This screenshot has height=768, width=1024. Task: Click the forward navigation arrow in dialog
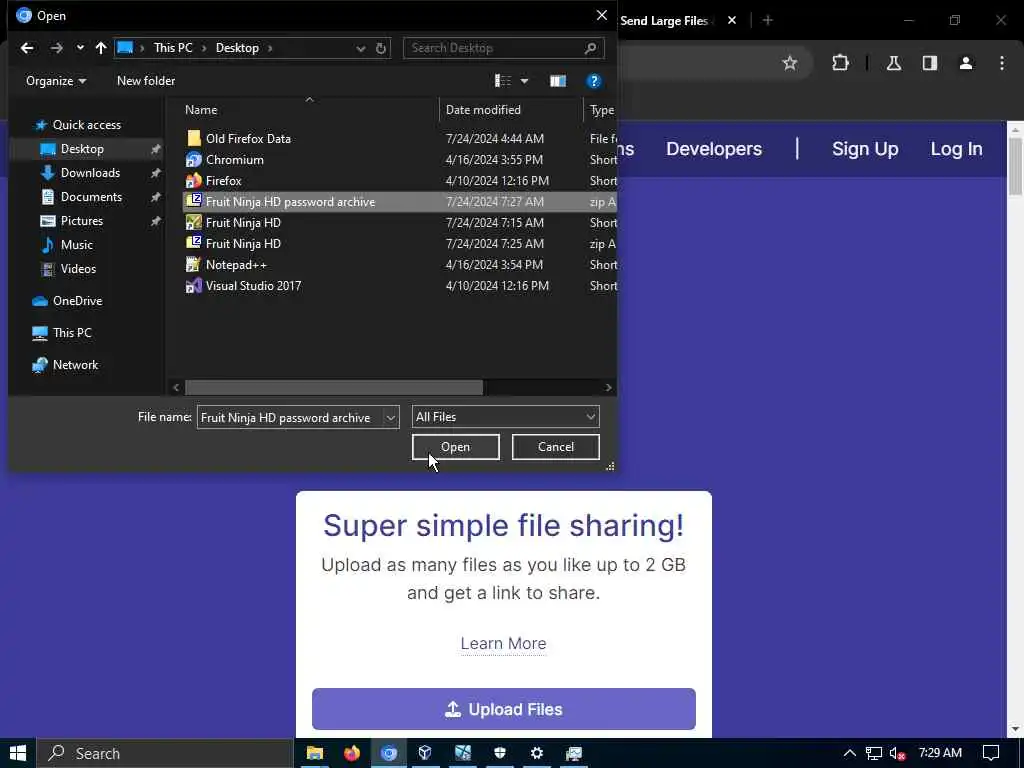[x=57, y=48]
